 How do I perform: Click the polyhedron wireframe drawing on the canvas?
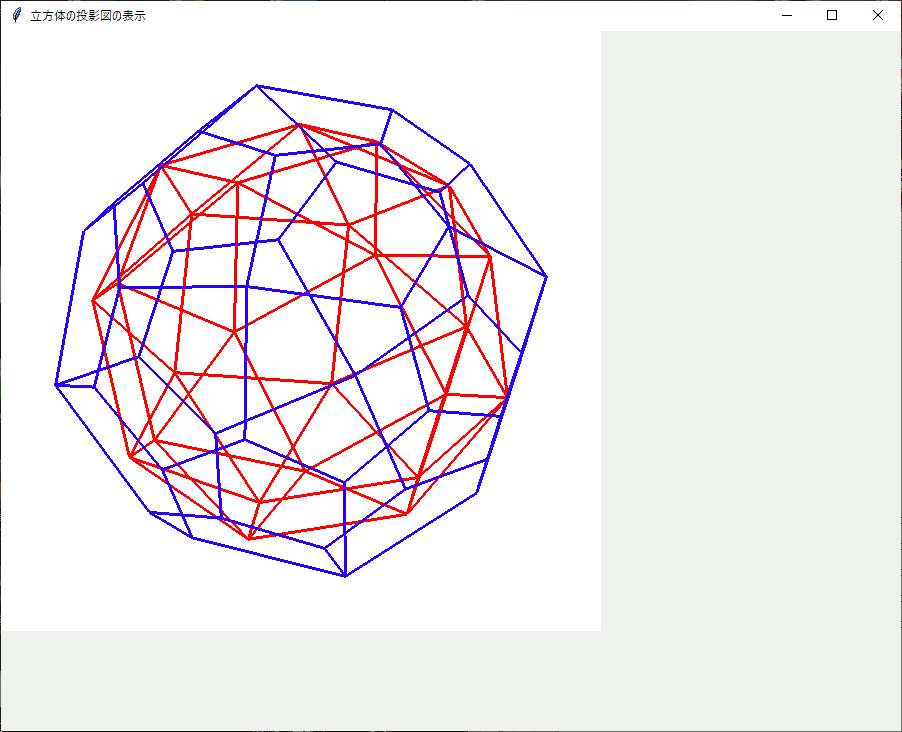(x=301, y=331)
